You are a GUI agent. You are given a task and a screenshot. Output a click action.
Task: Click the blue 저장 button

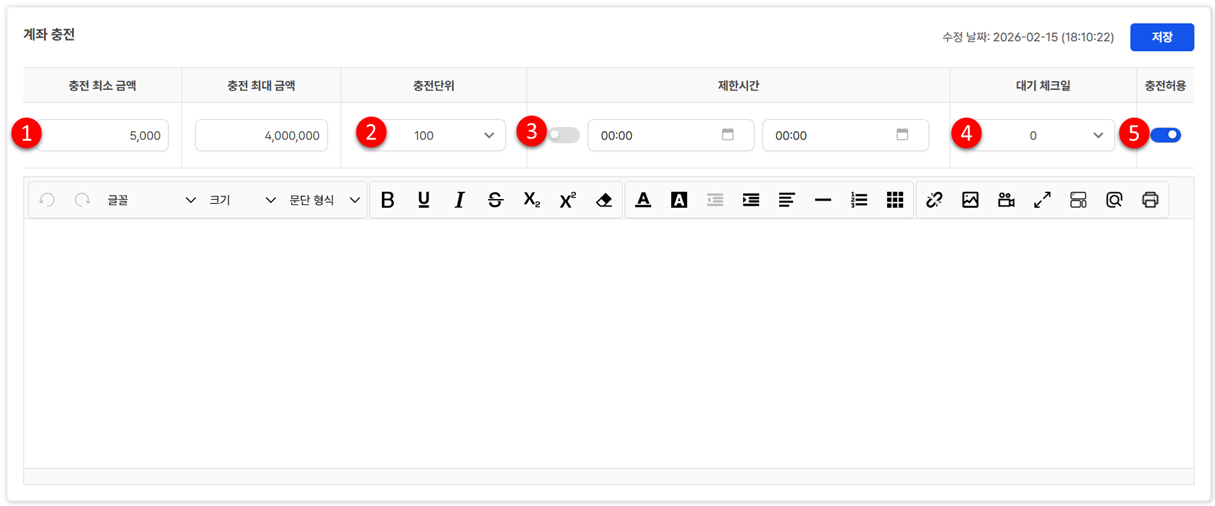point(1162,37)
